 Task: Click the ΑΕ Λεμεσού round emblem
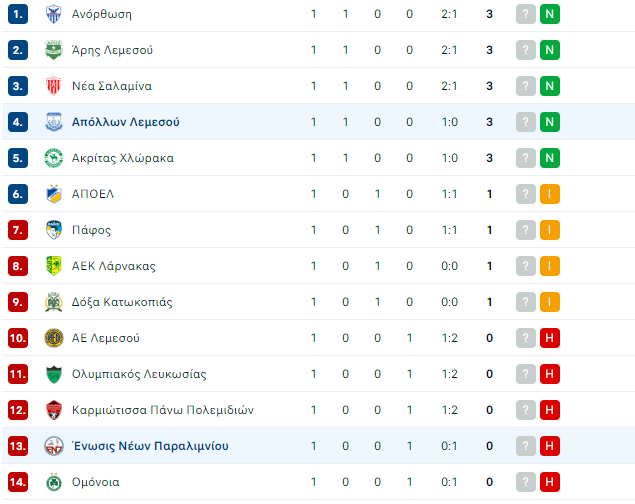[x=53, y=338]
